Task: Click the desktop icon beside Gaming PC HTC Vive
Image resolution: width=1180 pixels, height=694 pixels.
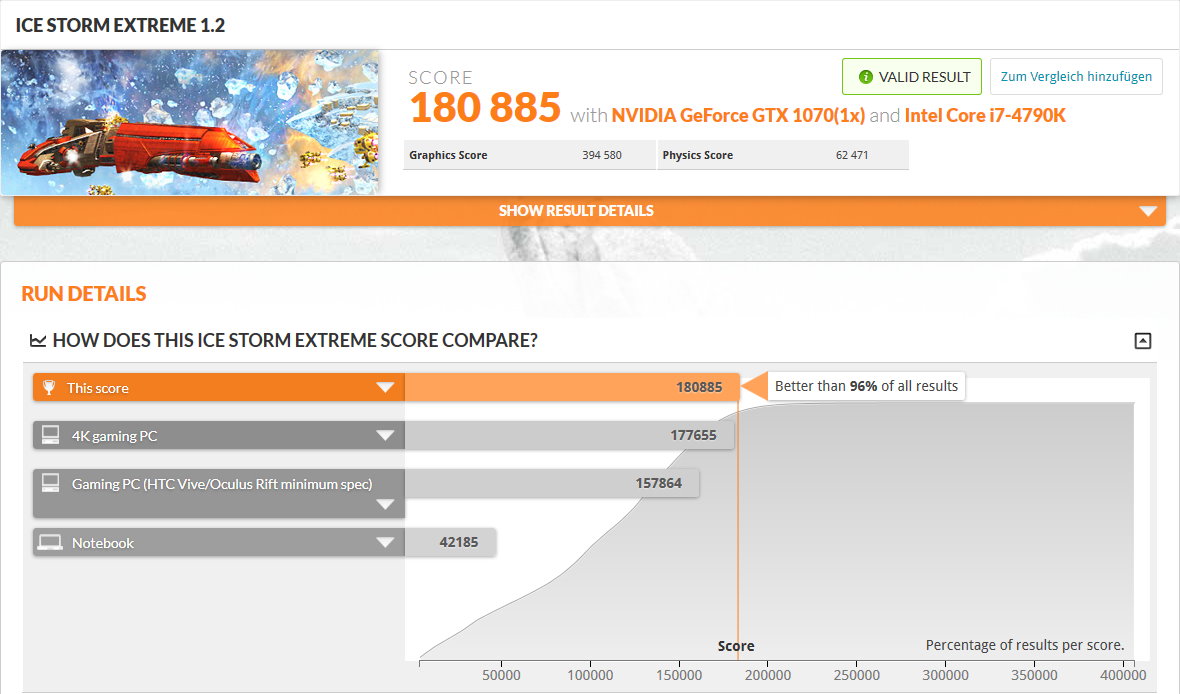Action: (49, 483)
